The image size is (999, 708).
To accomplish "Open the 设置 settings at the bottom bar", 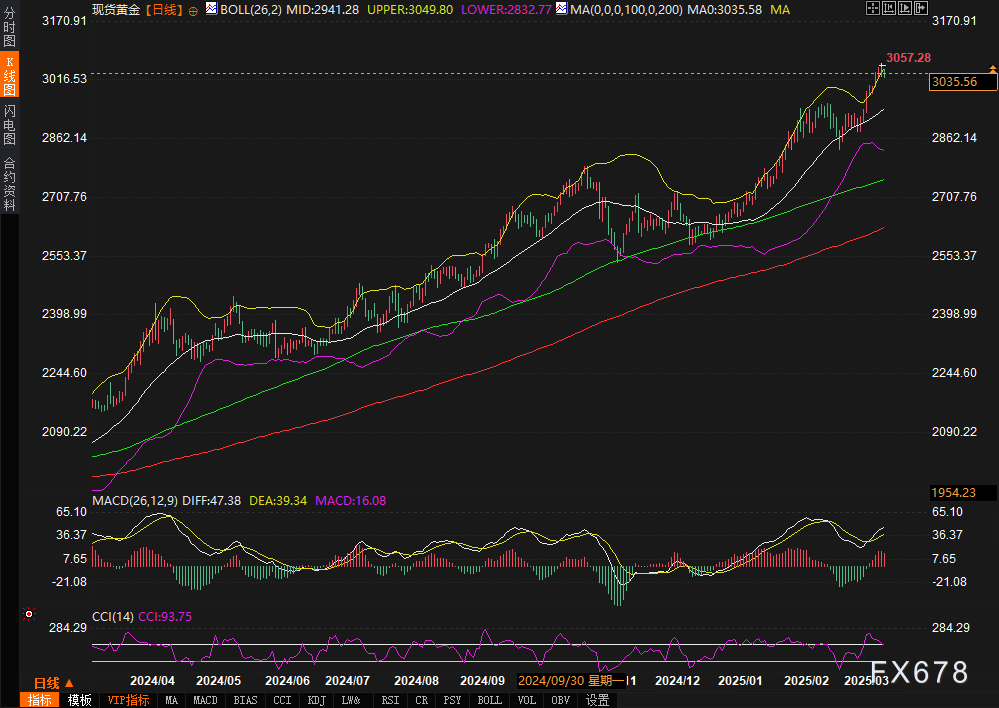I will click(x=597, y=700).
